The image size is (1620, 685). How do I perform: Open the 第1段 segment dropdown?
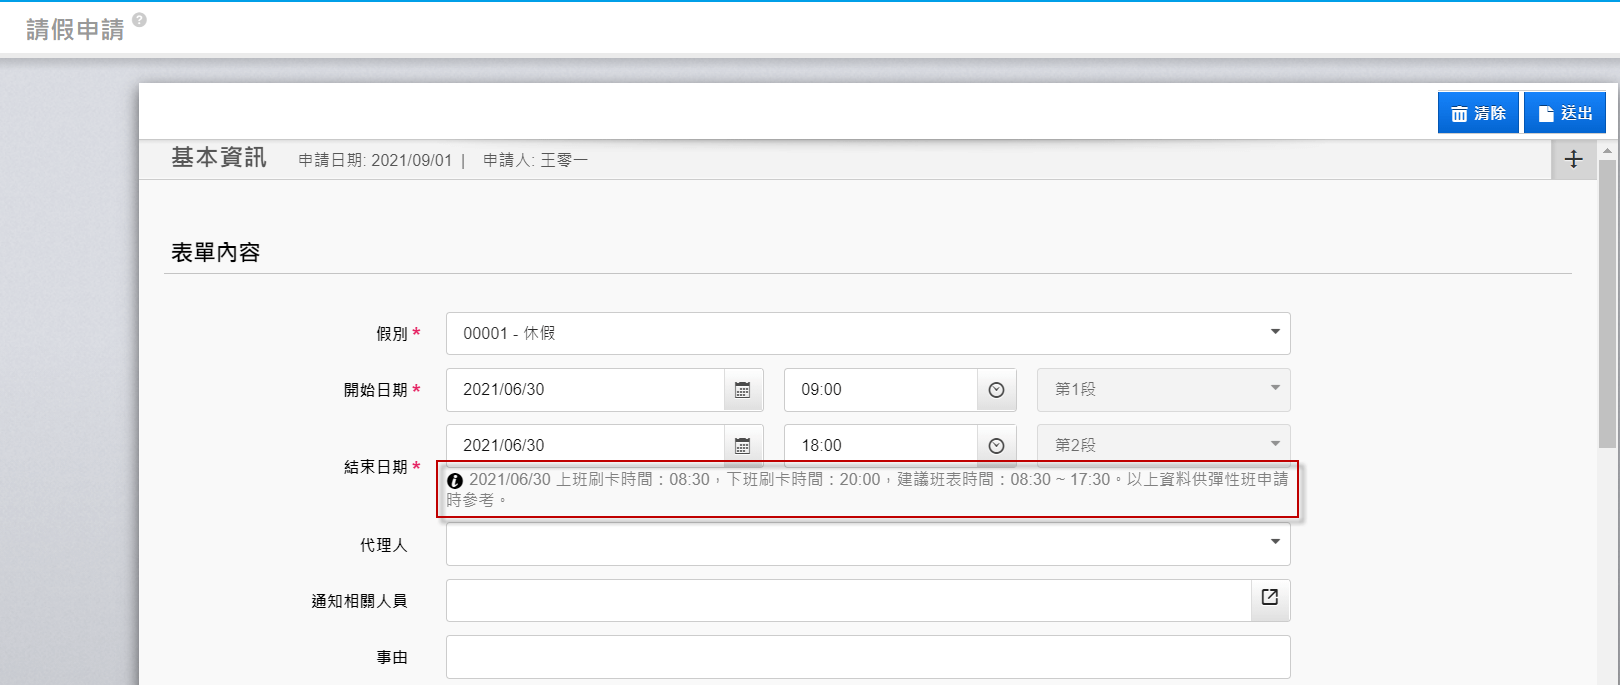(x=1163, y=390)
